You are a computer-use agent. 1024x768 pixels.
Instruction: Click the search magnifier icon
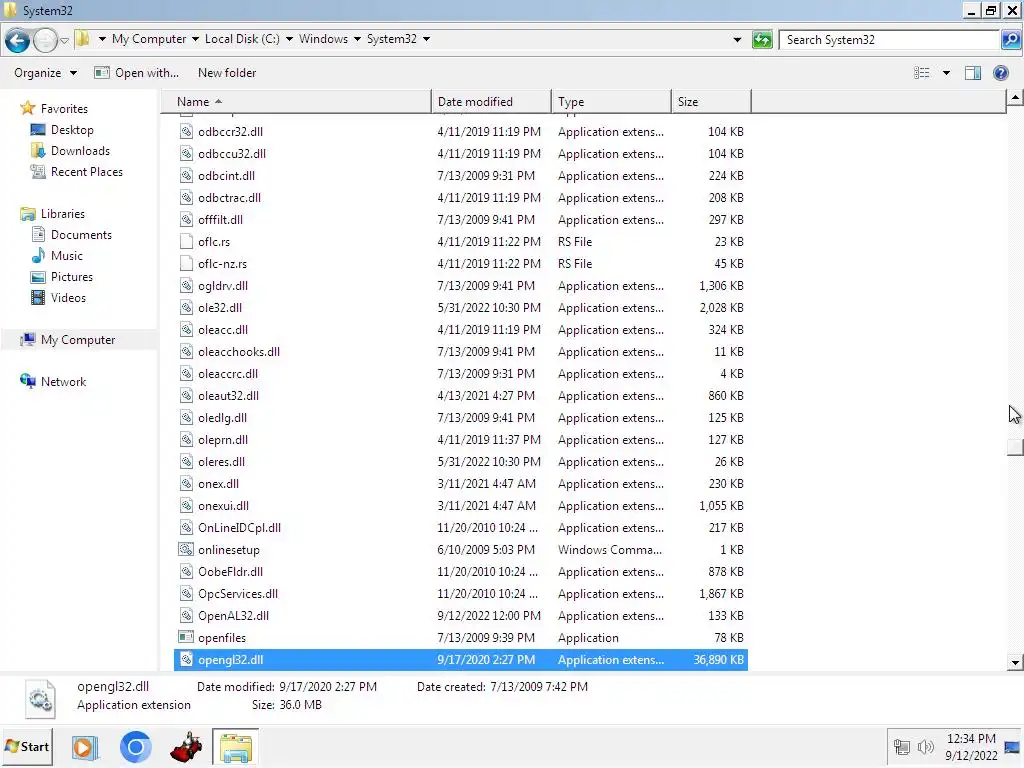[x=1010, y=40]
